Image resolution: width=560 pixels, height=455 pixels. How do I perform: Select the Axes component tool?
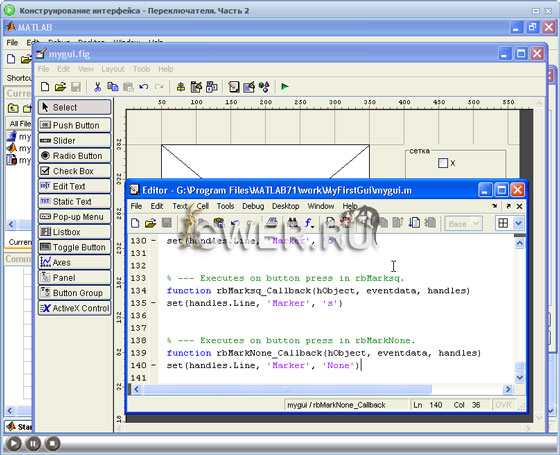75,262
